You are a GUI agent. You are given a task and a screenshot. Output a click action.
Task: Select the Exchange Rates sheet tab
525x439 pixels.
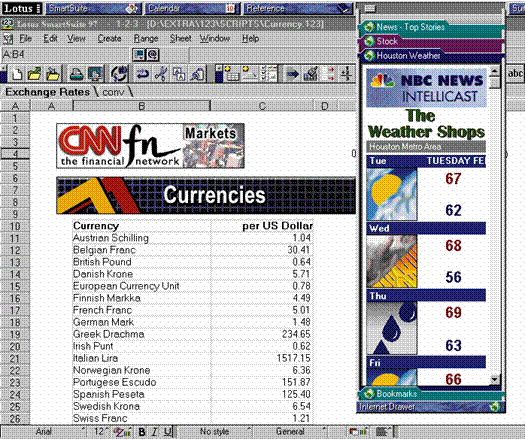click(48, 92)
